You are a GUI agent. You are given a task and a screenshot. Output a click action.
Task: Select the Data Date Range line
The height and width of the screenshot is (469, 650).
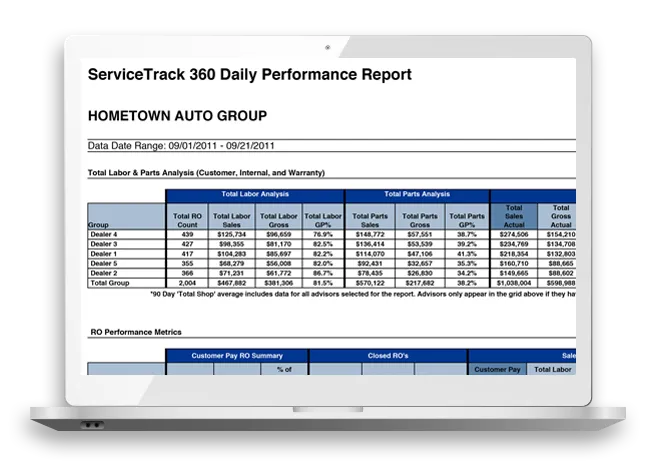[x=181, y=146]
